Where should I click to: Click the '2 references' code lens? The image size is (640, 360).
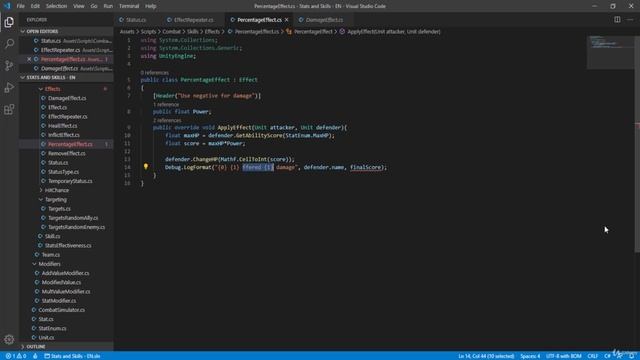(x=167, y=120)
